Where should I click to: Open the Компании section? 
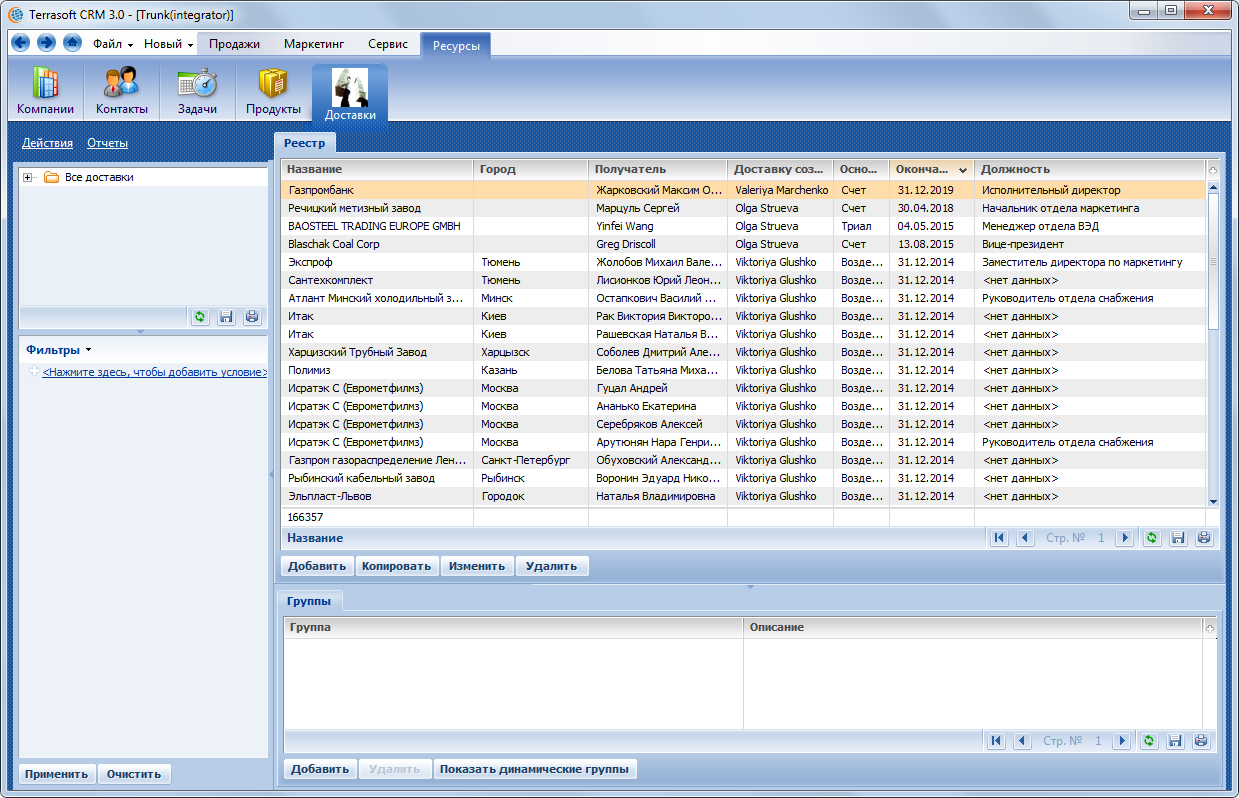point(46,92)
